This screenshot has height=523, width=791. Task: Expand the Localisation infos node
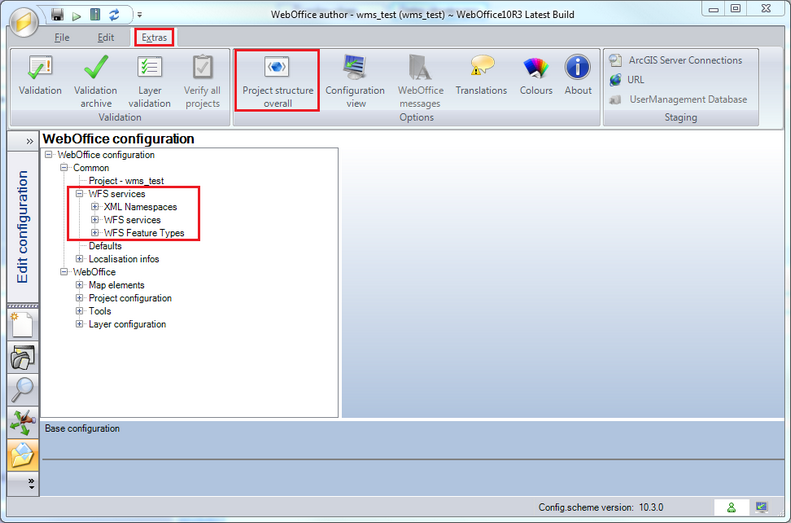(80, 259)
